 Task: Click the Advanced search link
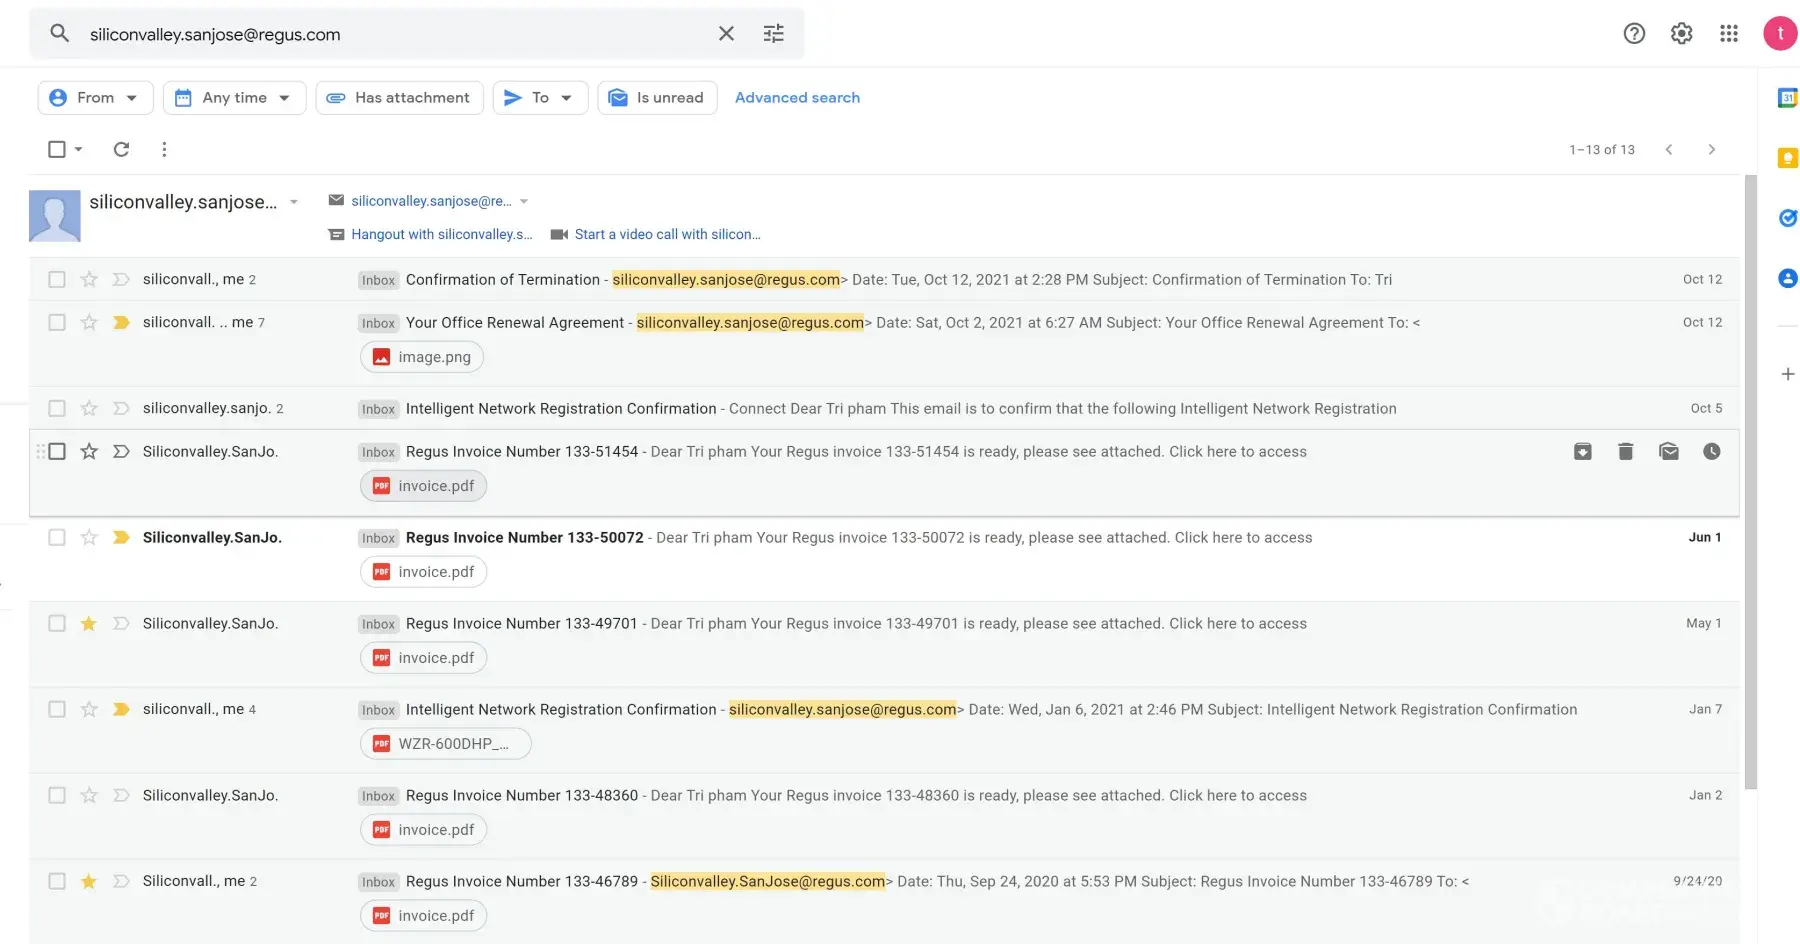[x=797, y=98]
